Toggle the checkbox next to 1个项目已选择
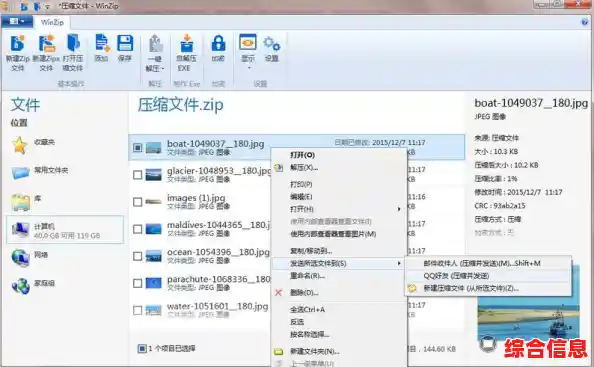Image resolution: width=594 pixels, height=367 pixels. point(142,348)
